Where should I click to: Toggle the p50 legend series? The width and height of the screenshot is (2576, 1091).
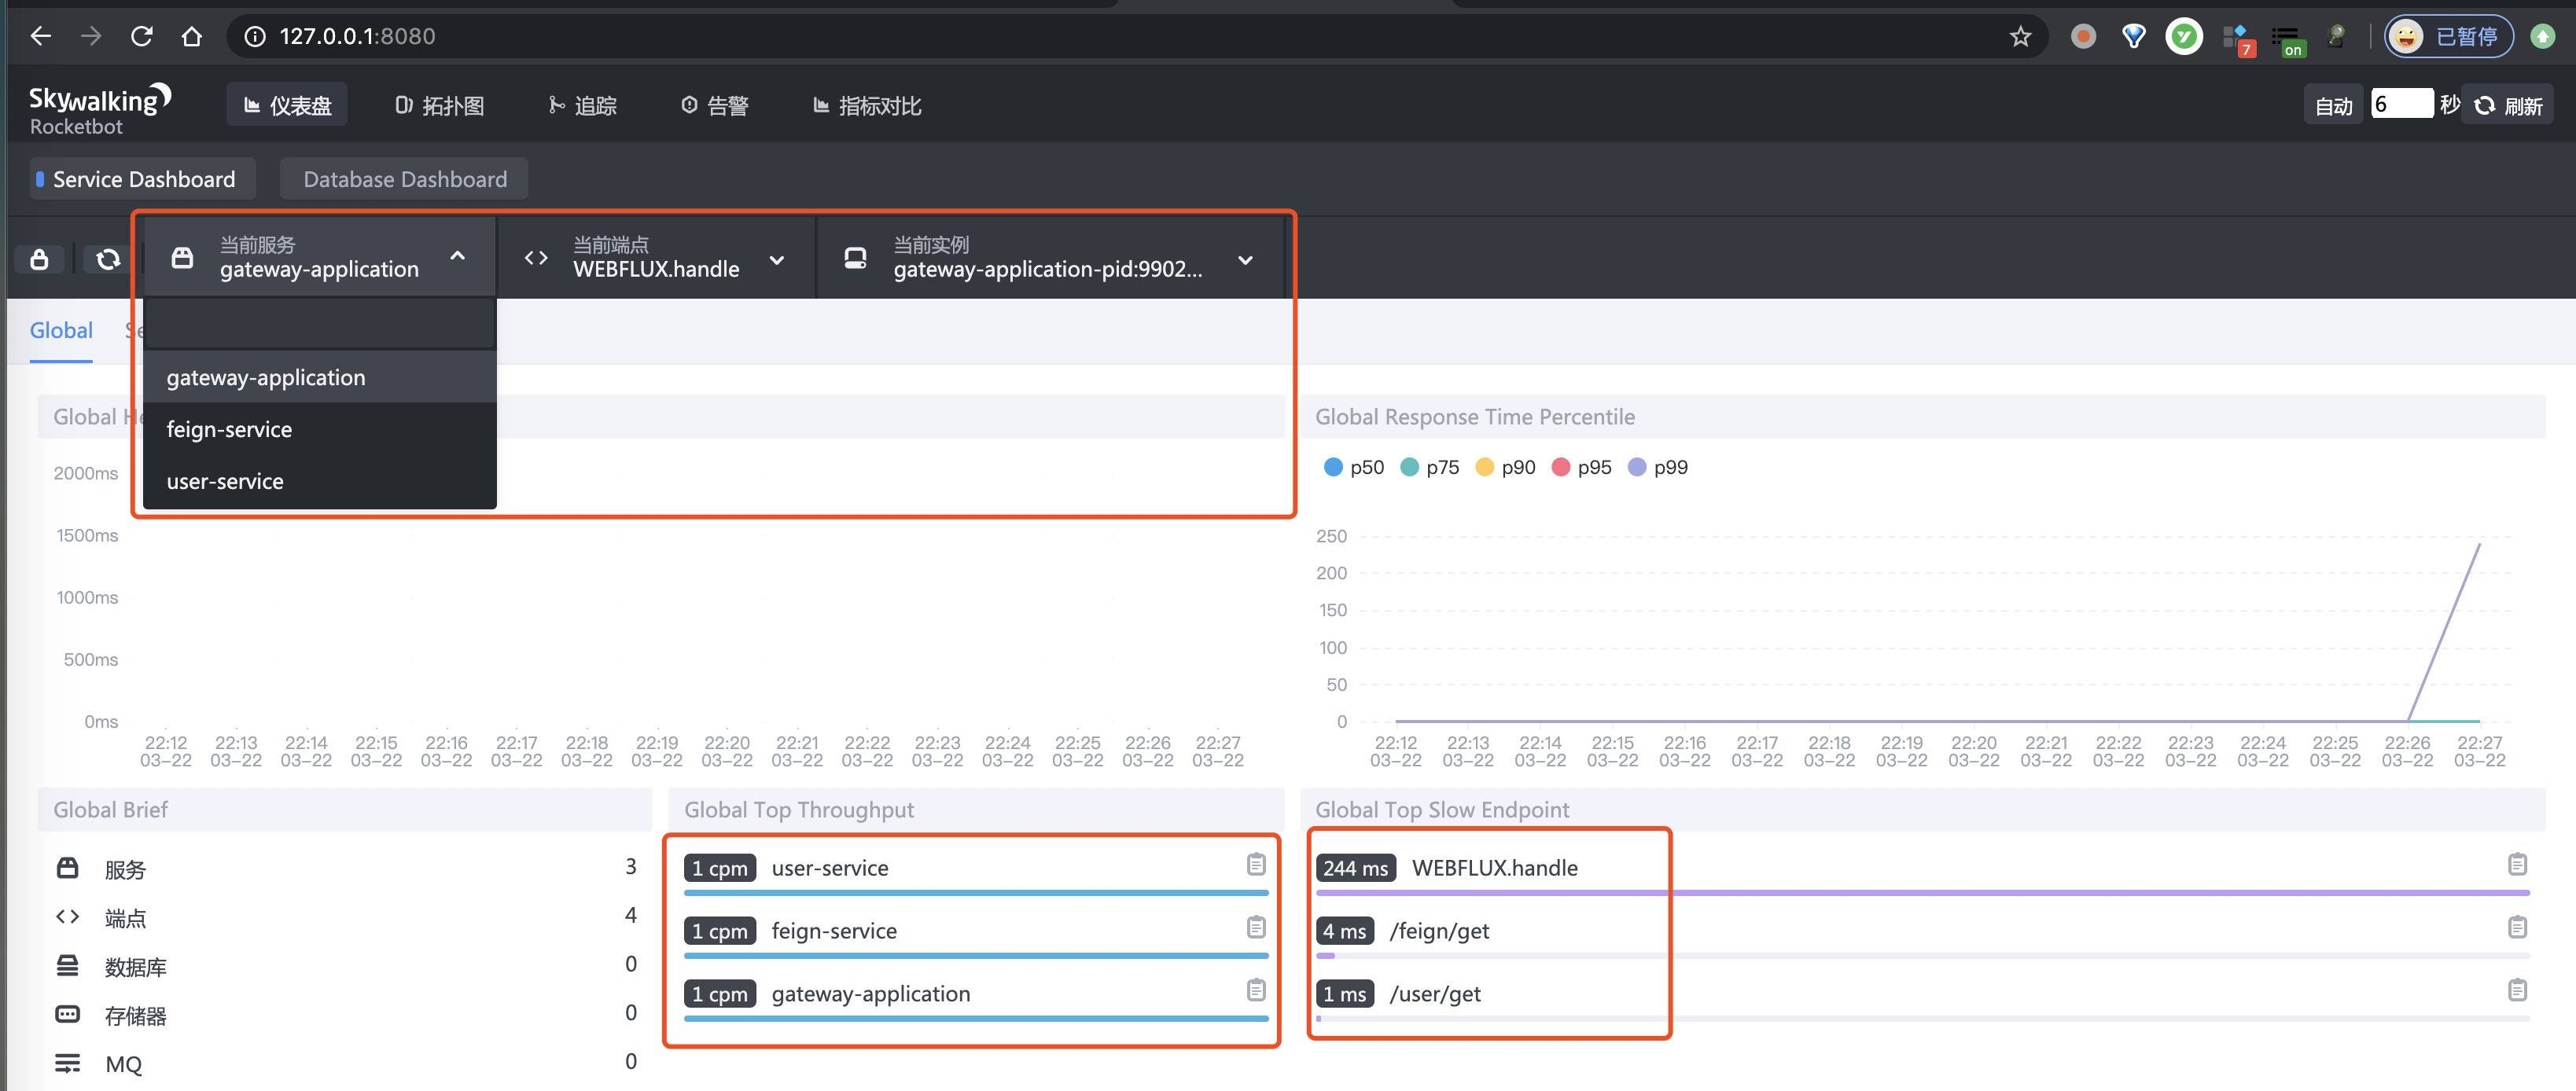[x=1354, y=467]
